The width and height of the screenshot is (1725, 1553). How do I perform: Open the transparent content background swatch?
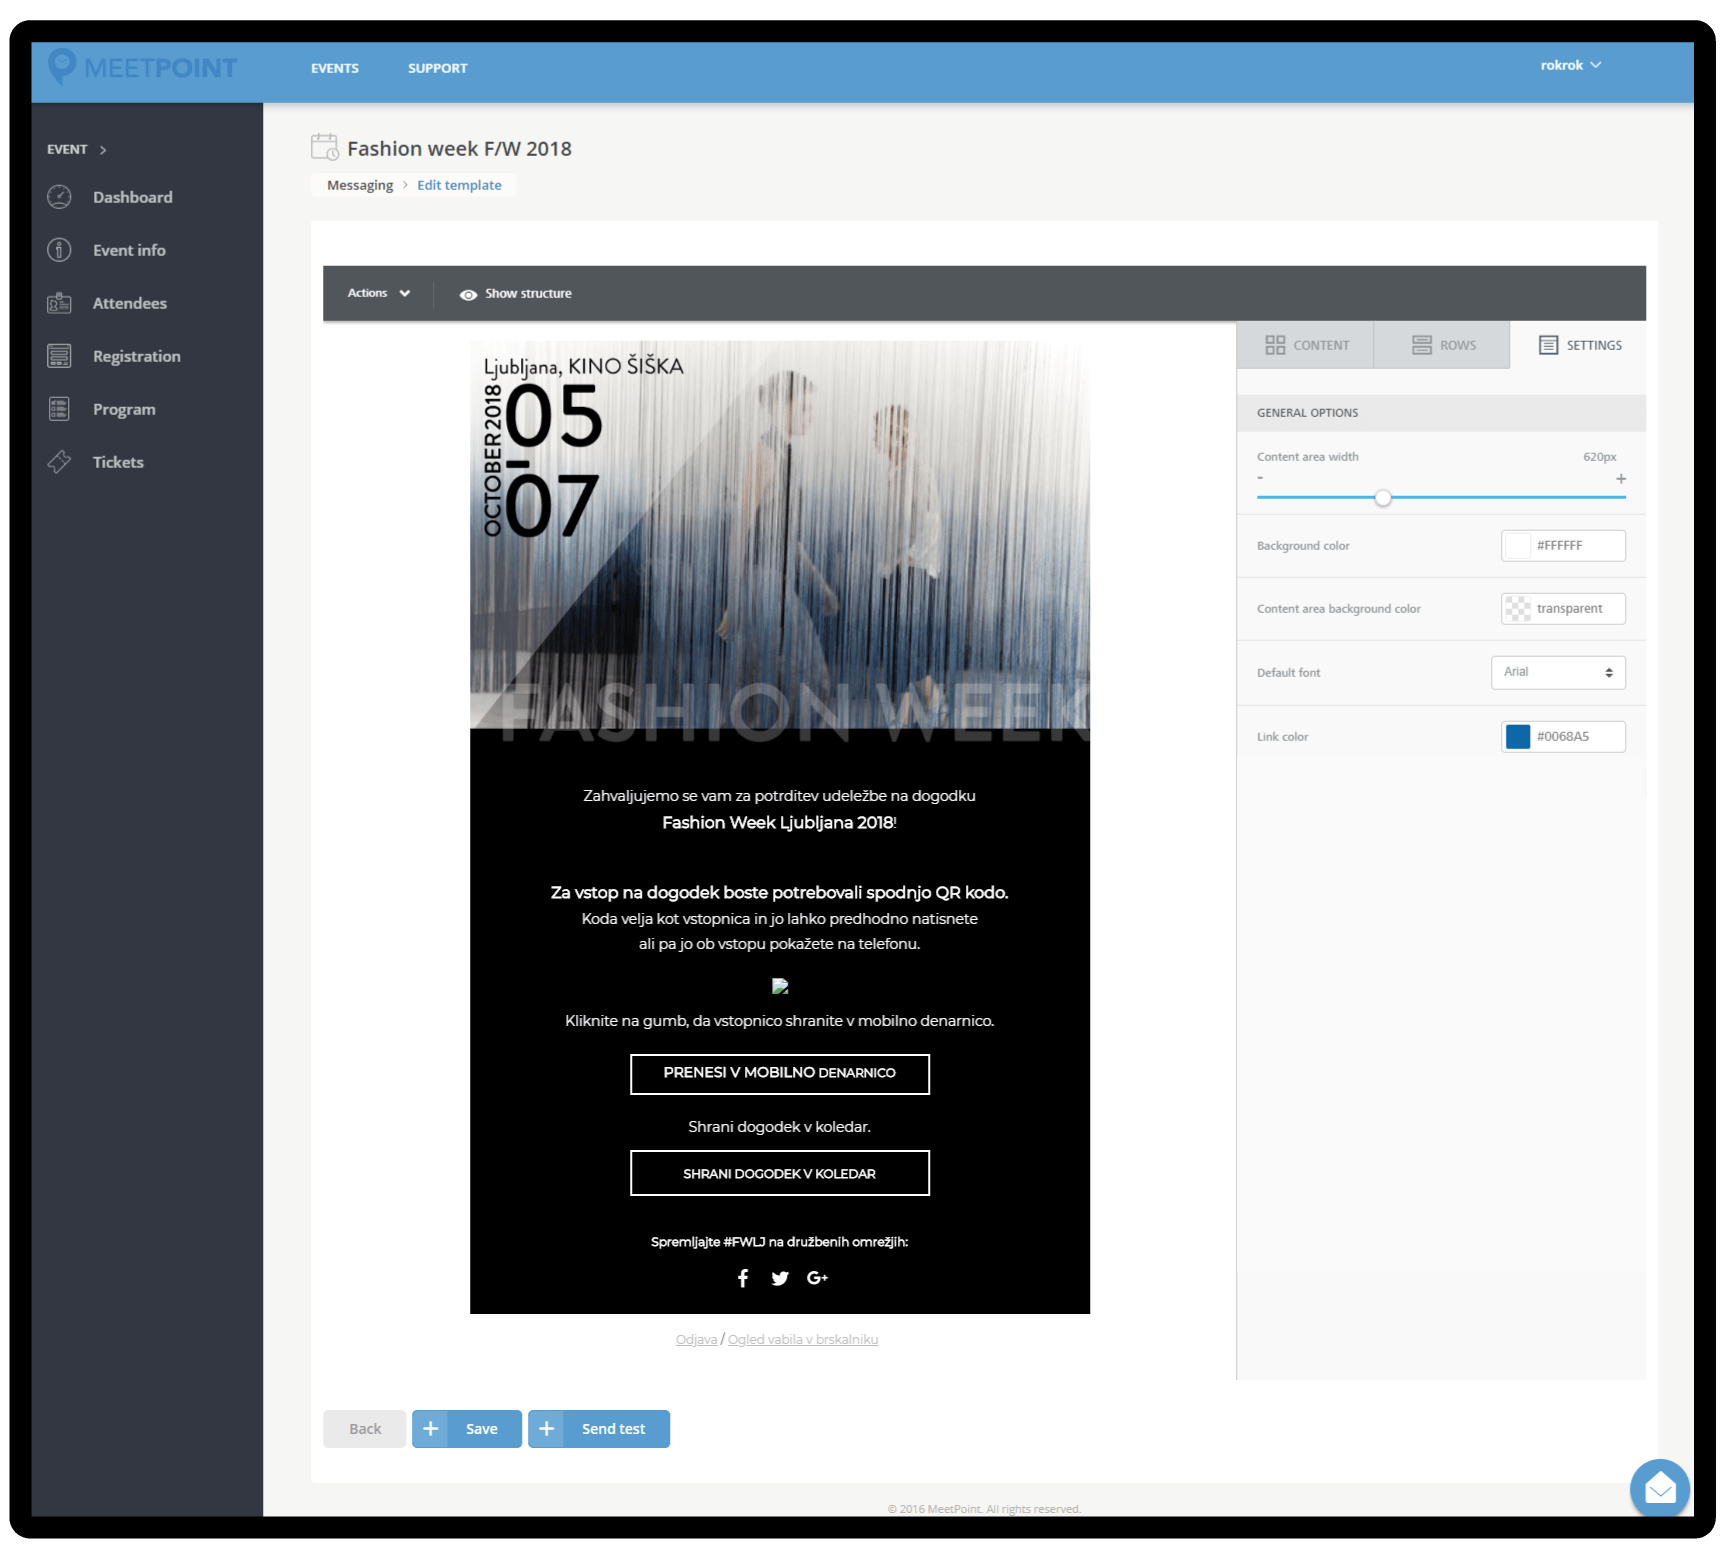click(1518, 609)
